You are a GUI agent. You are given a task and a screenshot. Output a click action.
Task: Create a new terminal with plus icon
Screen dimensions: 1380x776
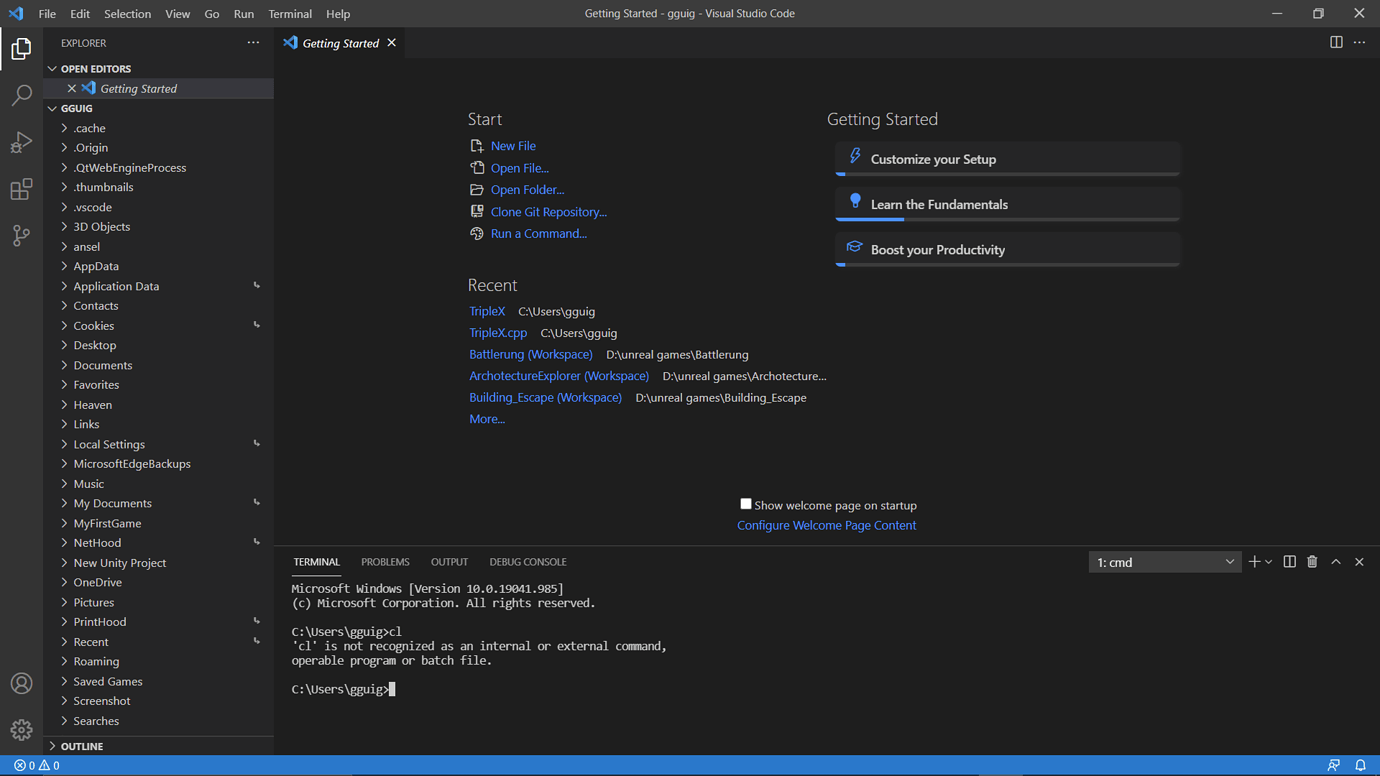click(1254, 562)
